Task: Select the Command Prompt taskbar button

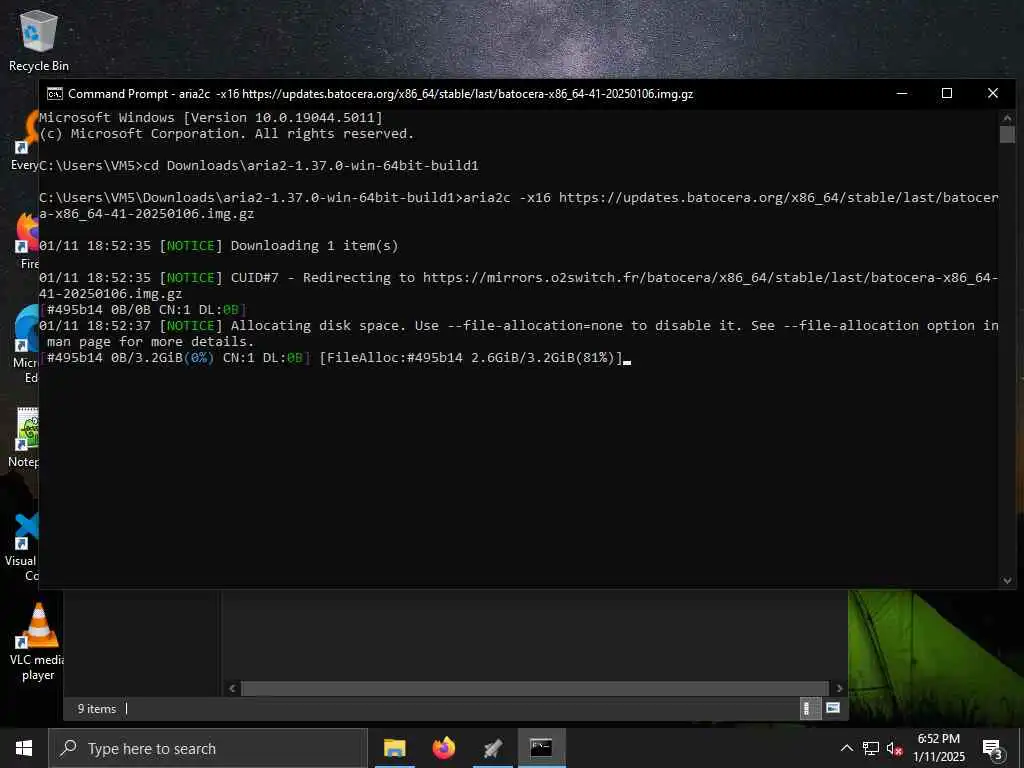Action: click(x=541, y=748)
